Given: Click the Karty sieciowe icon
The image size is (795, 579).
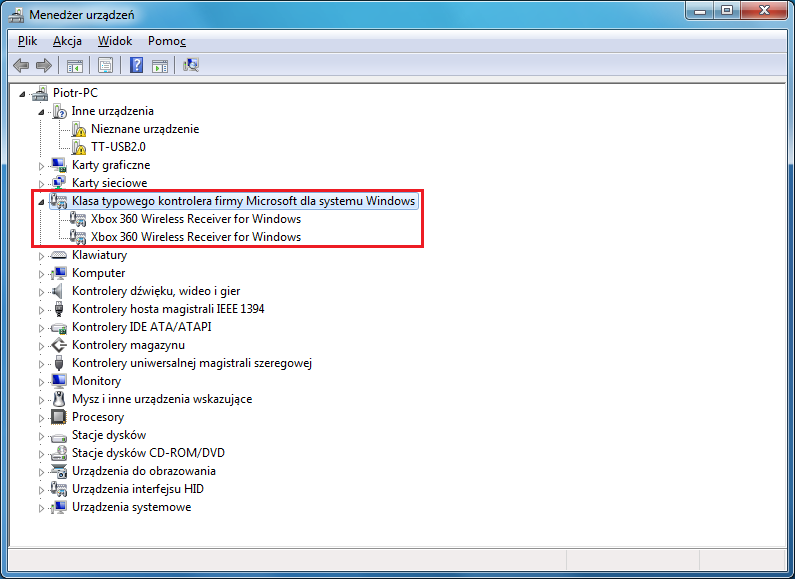Looking at the screenshot, I should (x=59, y=183).
